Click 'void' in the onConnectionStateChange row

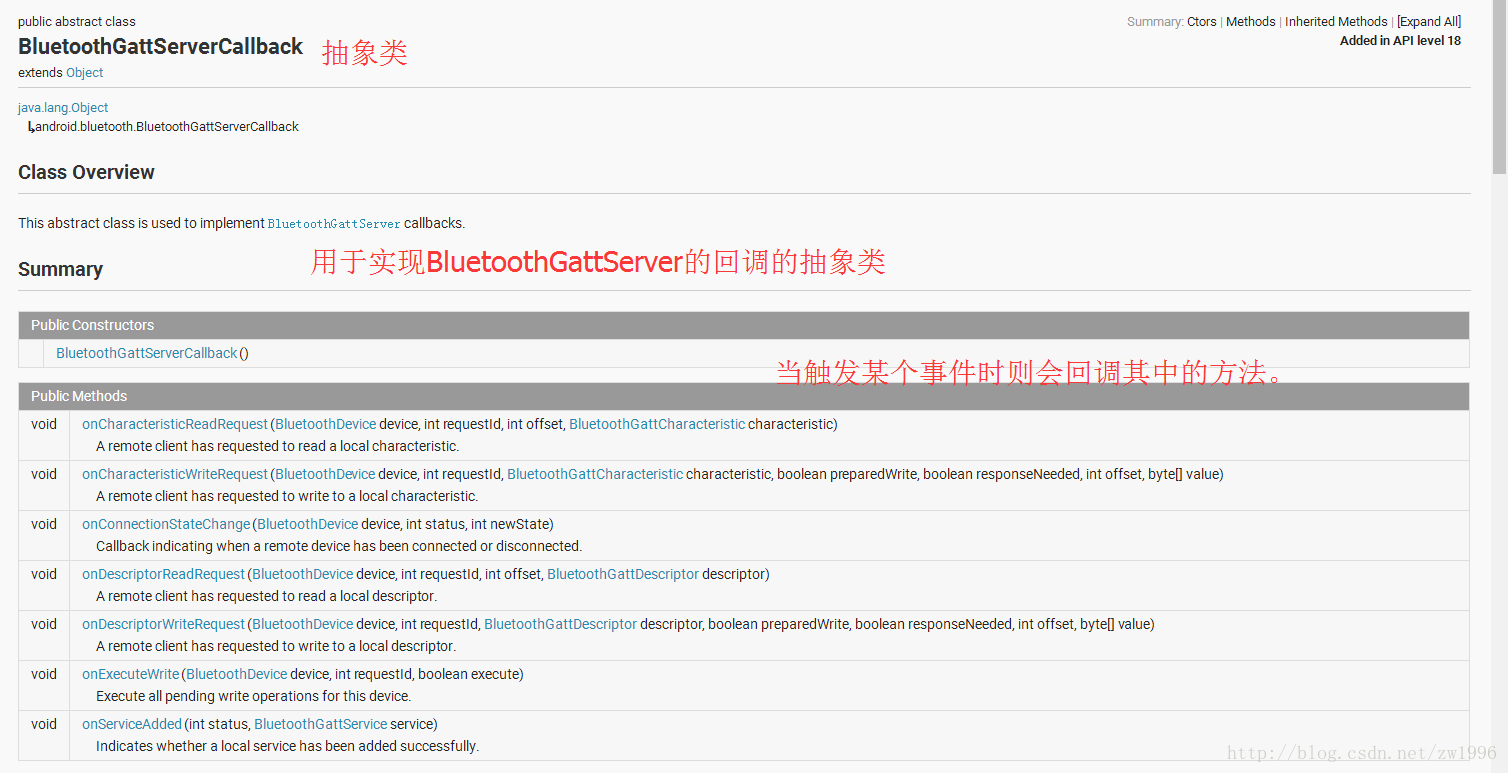[x=44, y=524]
